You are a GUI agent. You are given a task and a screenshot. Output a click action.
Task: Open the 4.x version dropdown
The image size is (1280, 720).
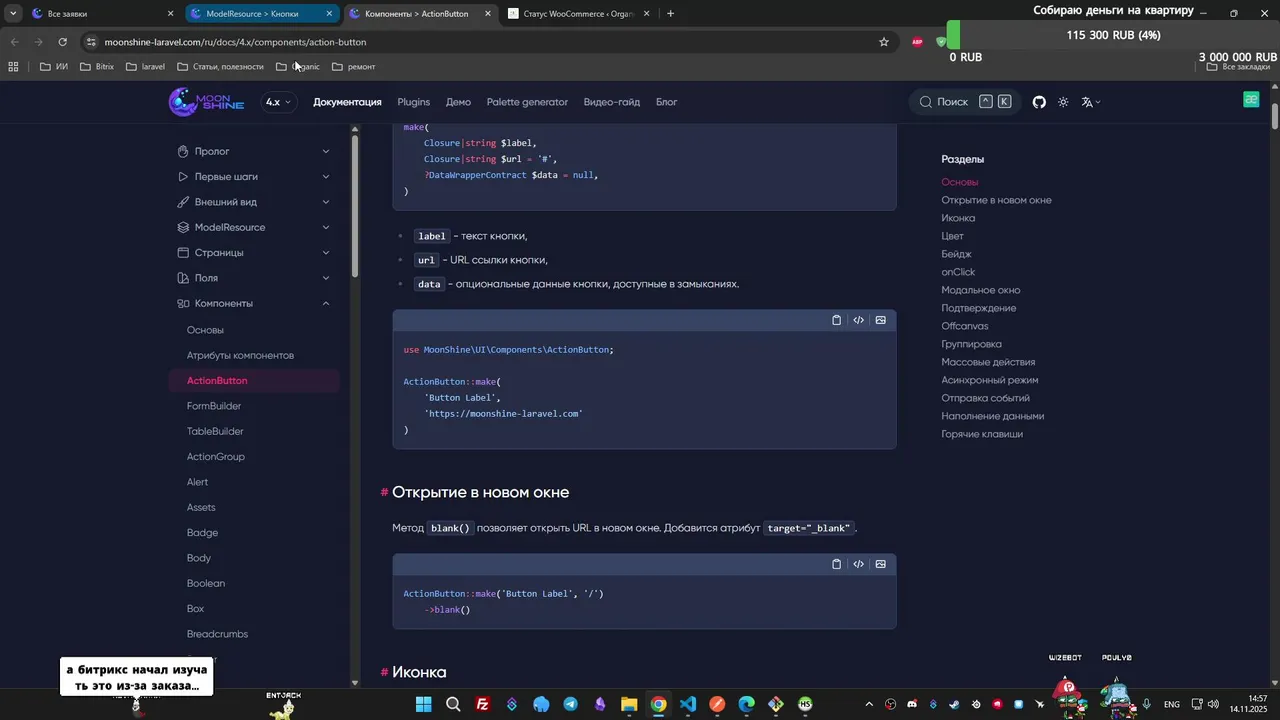point(279,102)
